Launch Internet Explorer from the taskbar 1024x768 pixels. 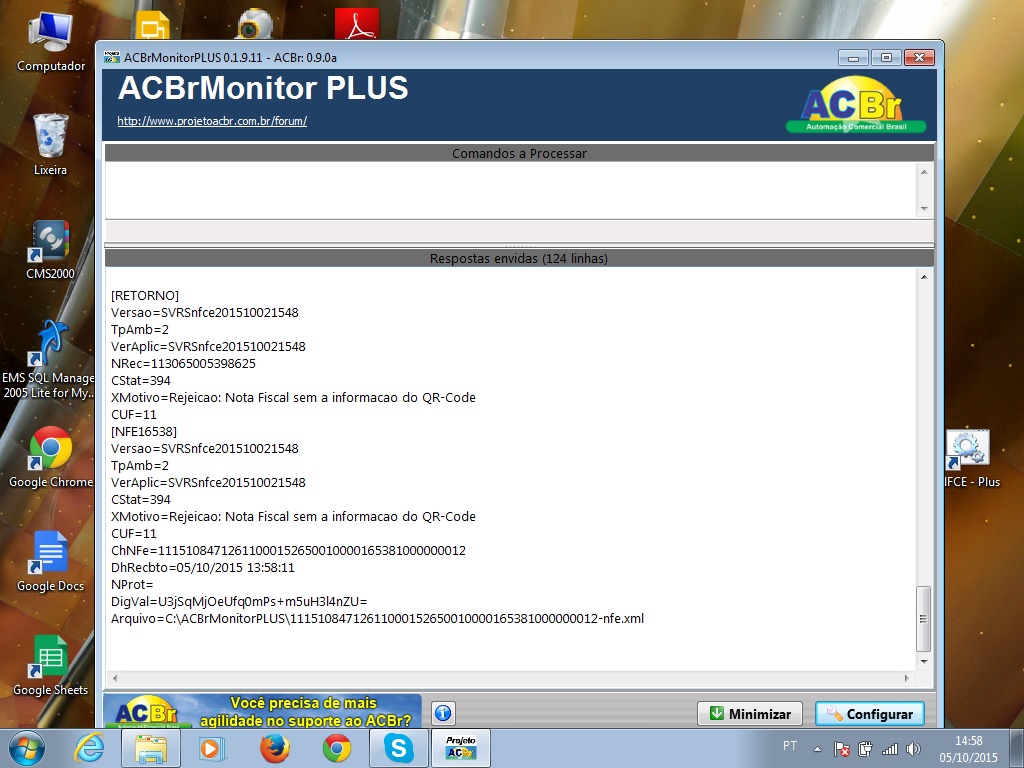[89, 748]
